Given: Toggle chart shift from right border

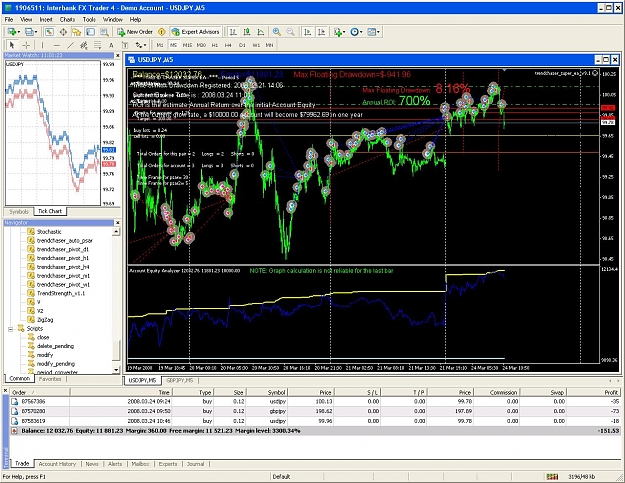Looking at the screenshot, I should click(x=322, y=32).
